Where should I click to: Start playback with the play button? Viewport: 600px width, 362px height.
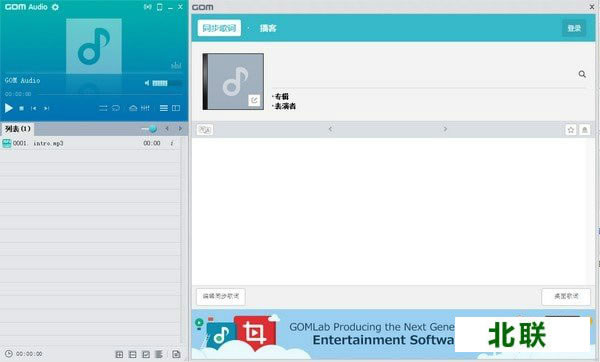(8, 108)
